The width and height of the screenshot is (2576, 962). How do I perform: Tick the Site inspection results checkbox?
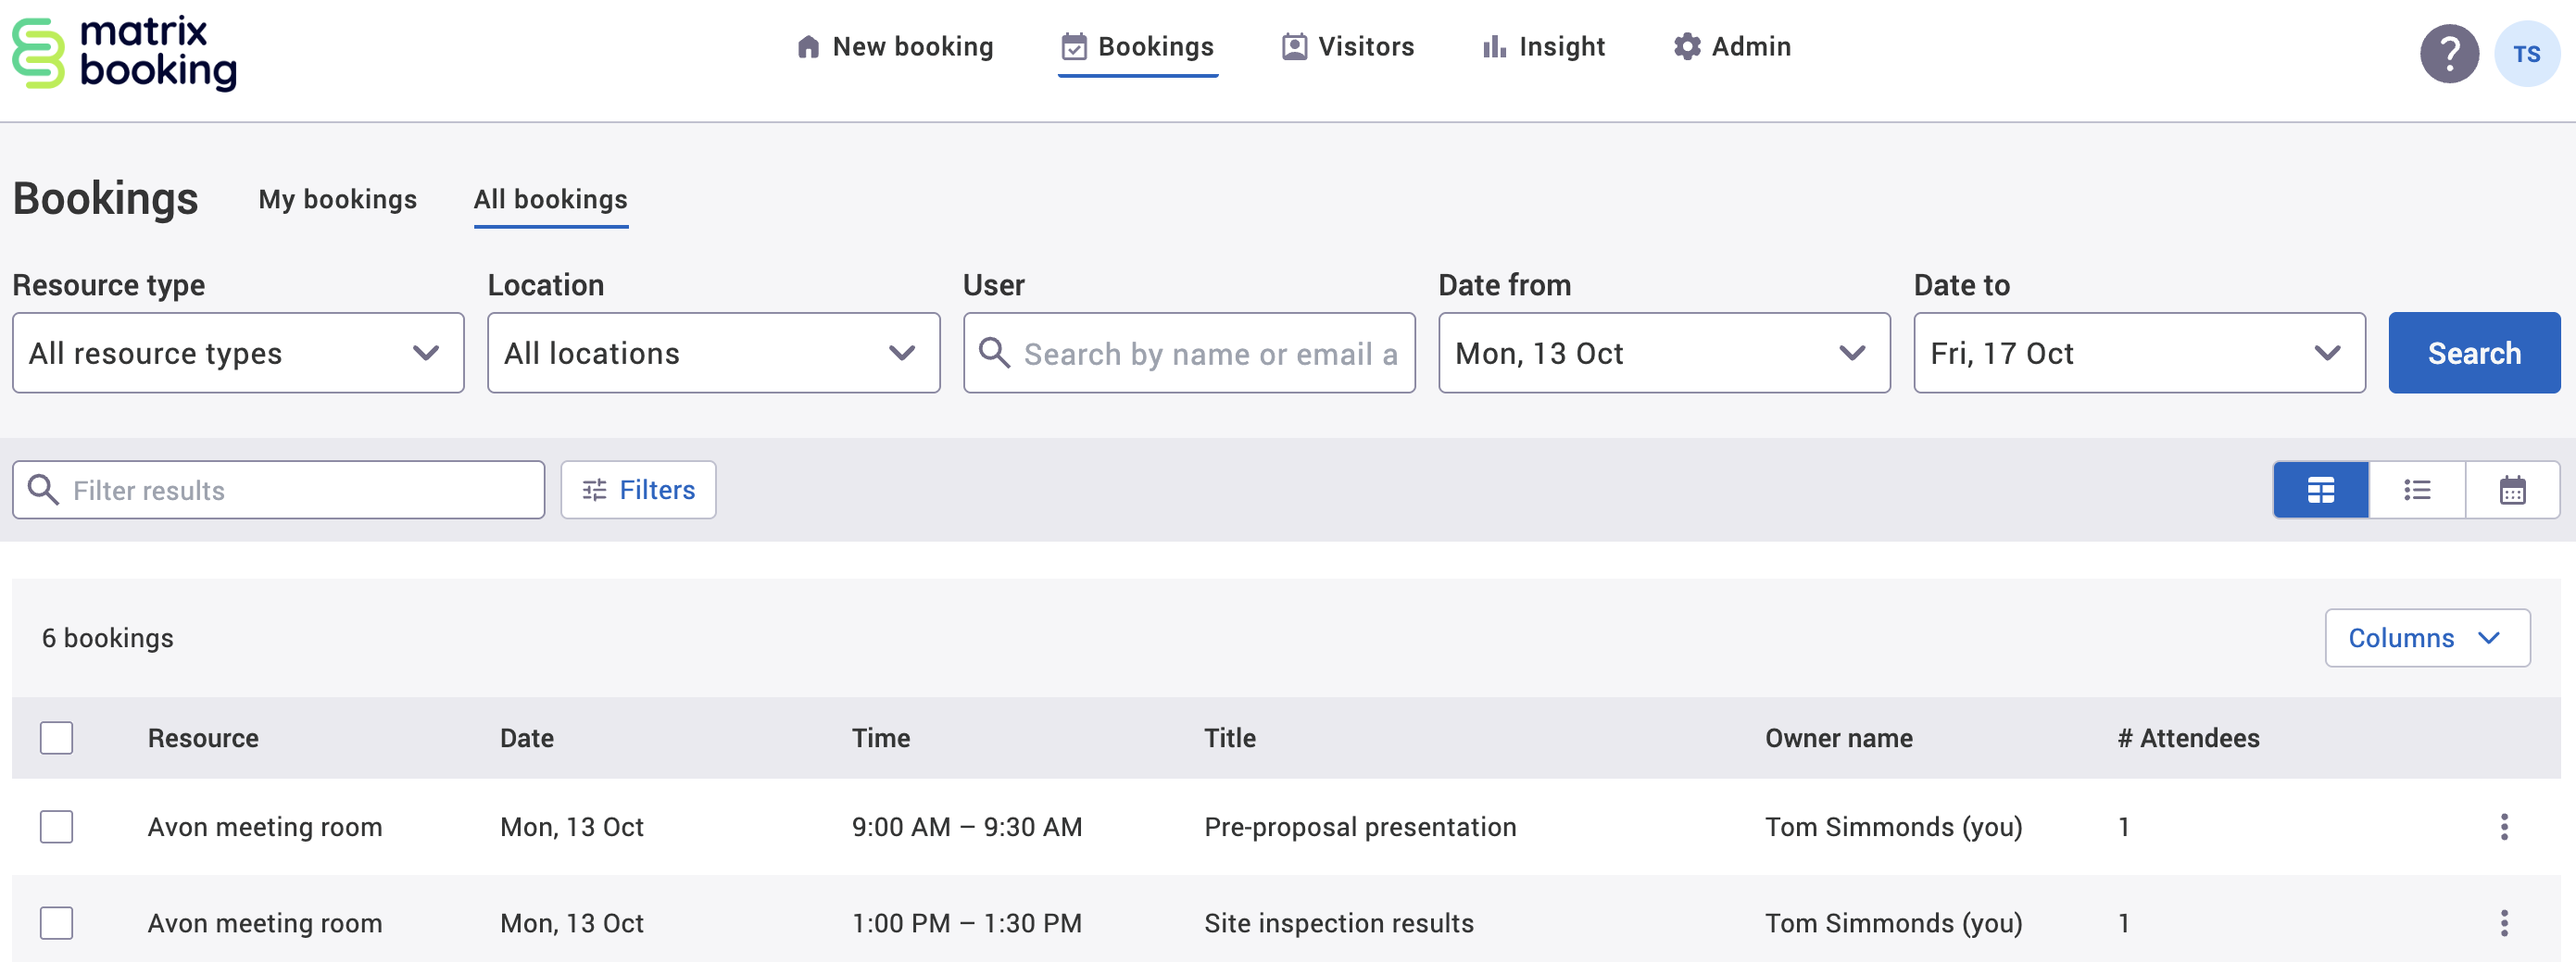click(x=57, y=923)
